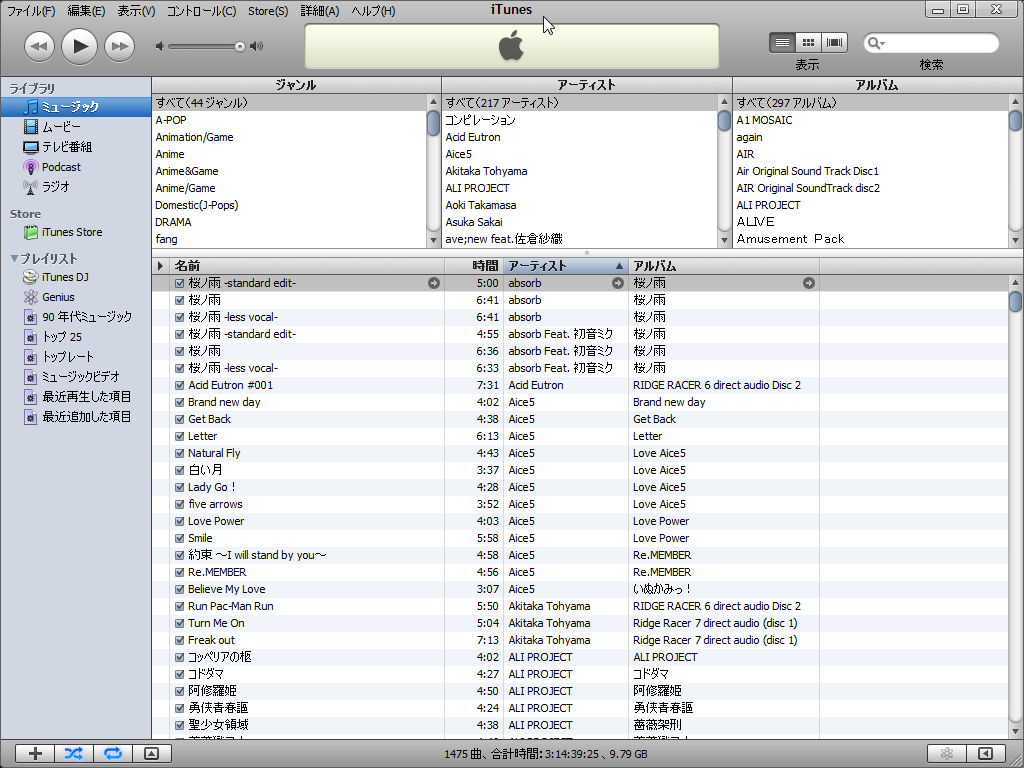This screenshot has width=1024, height=768.
Task: Toggle the Genius sidebar button
Action: click(986, 754)
